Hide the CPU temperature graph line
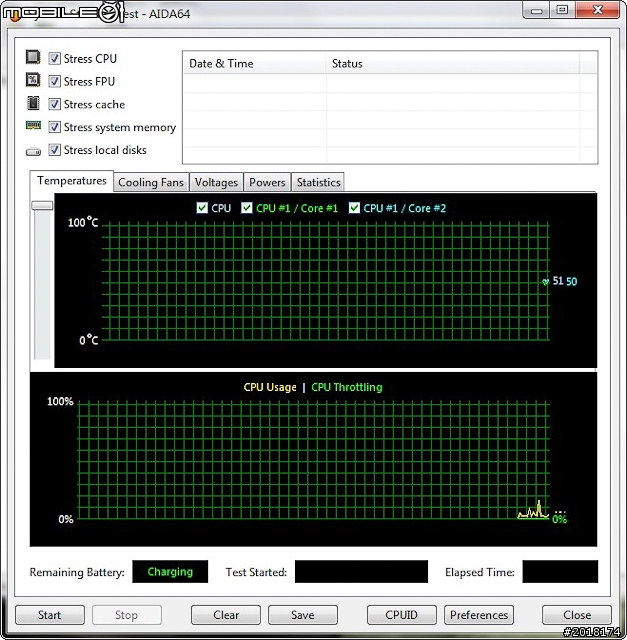The width and height of the screenshot is (627, 640). [x=202, y=208]
